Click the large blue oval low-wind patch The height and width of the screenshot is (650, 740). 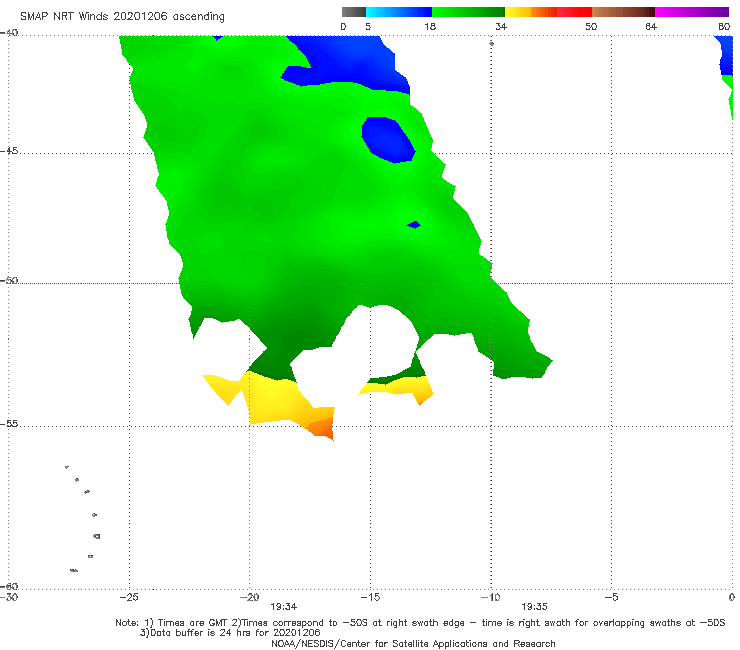[x=388, y=140]
